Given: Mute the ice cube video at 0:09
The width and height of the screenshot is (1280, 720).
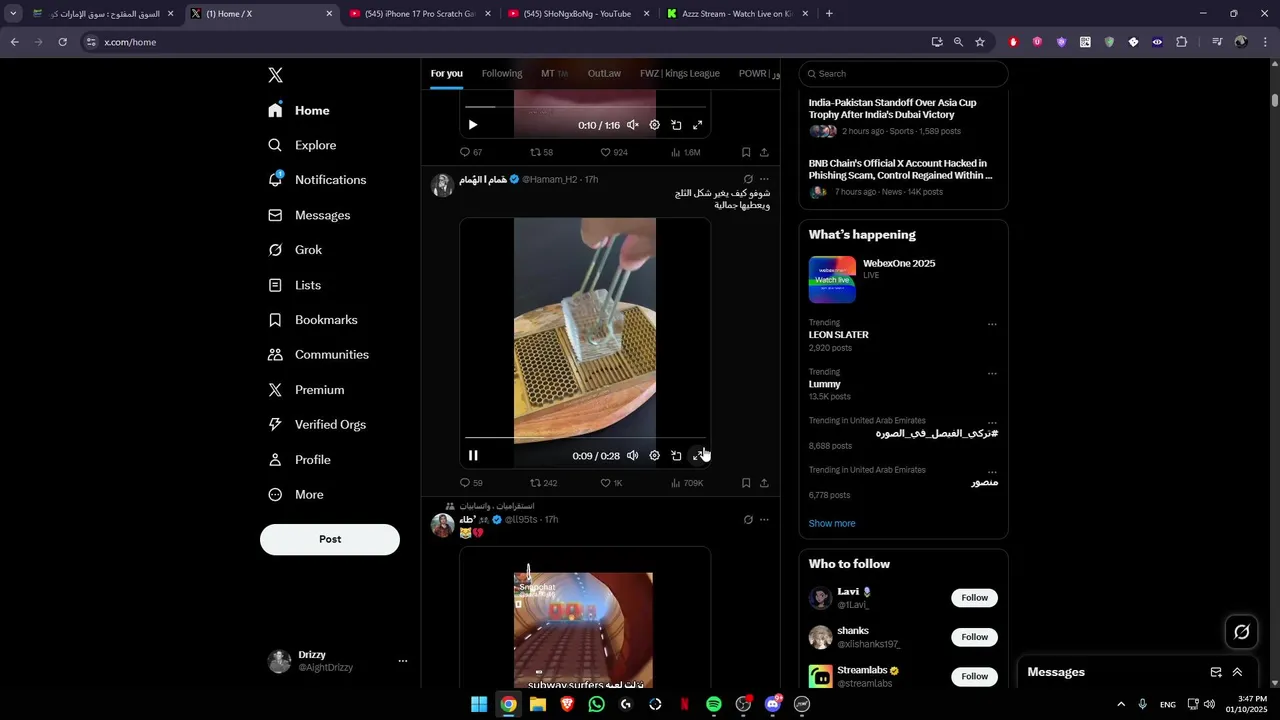Looking at the screenshot, I should point(632,456).
